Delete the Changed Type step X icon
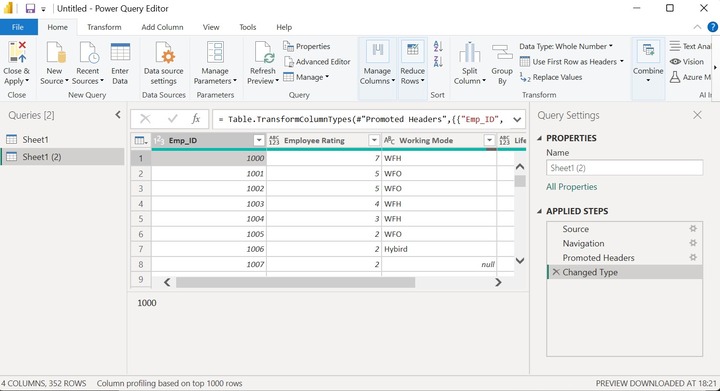Image resolution: width=720 pixels, height=391 pixels. (x=556, y=272)
